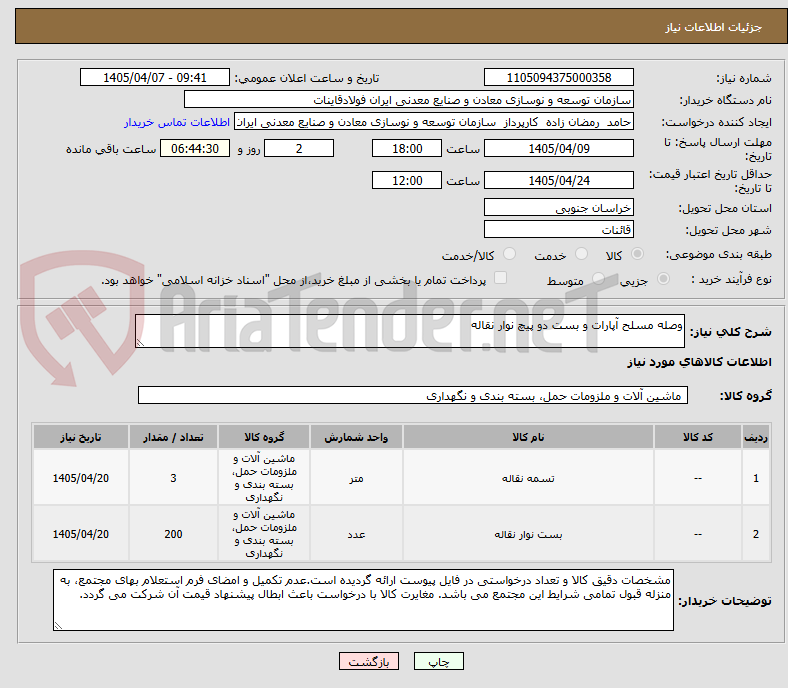Click the واحد شمارش column header

coord(356,437)
